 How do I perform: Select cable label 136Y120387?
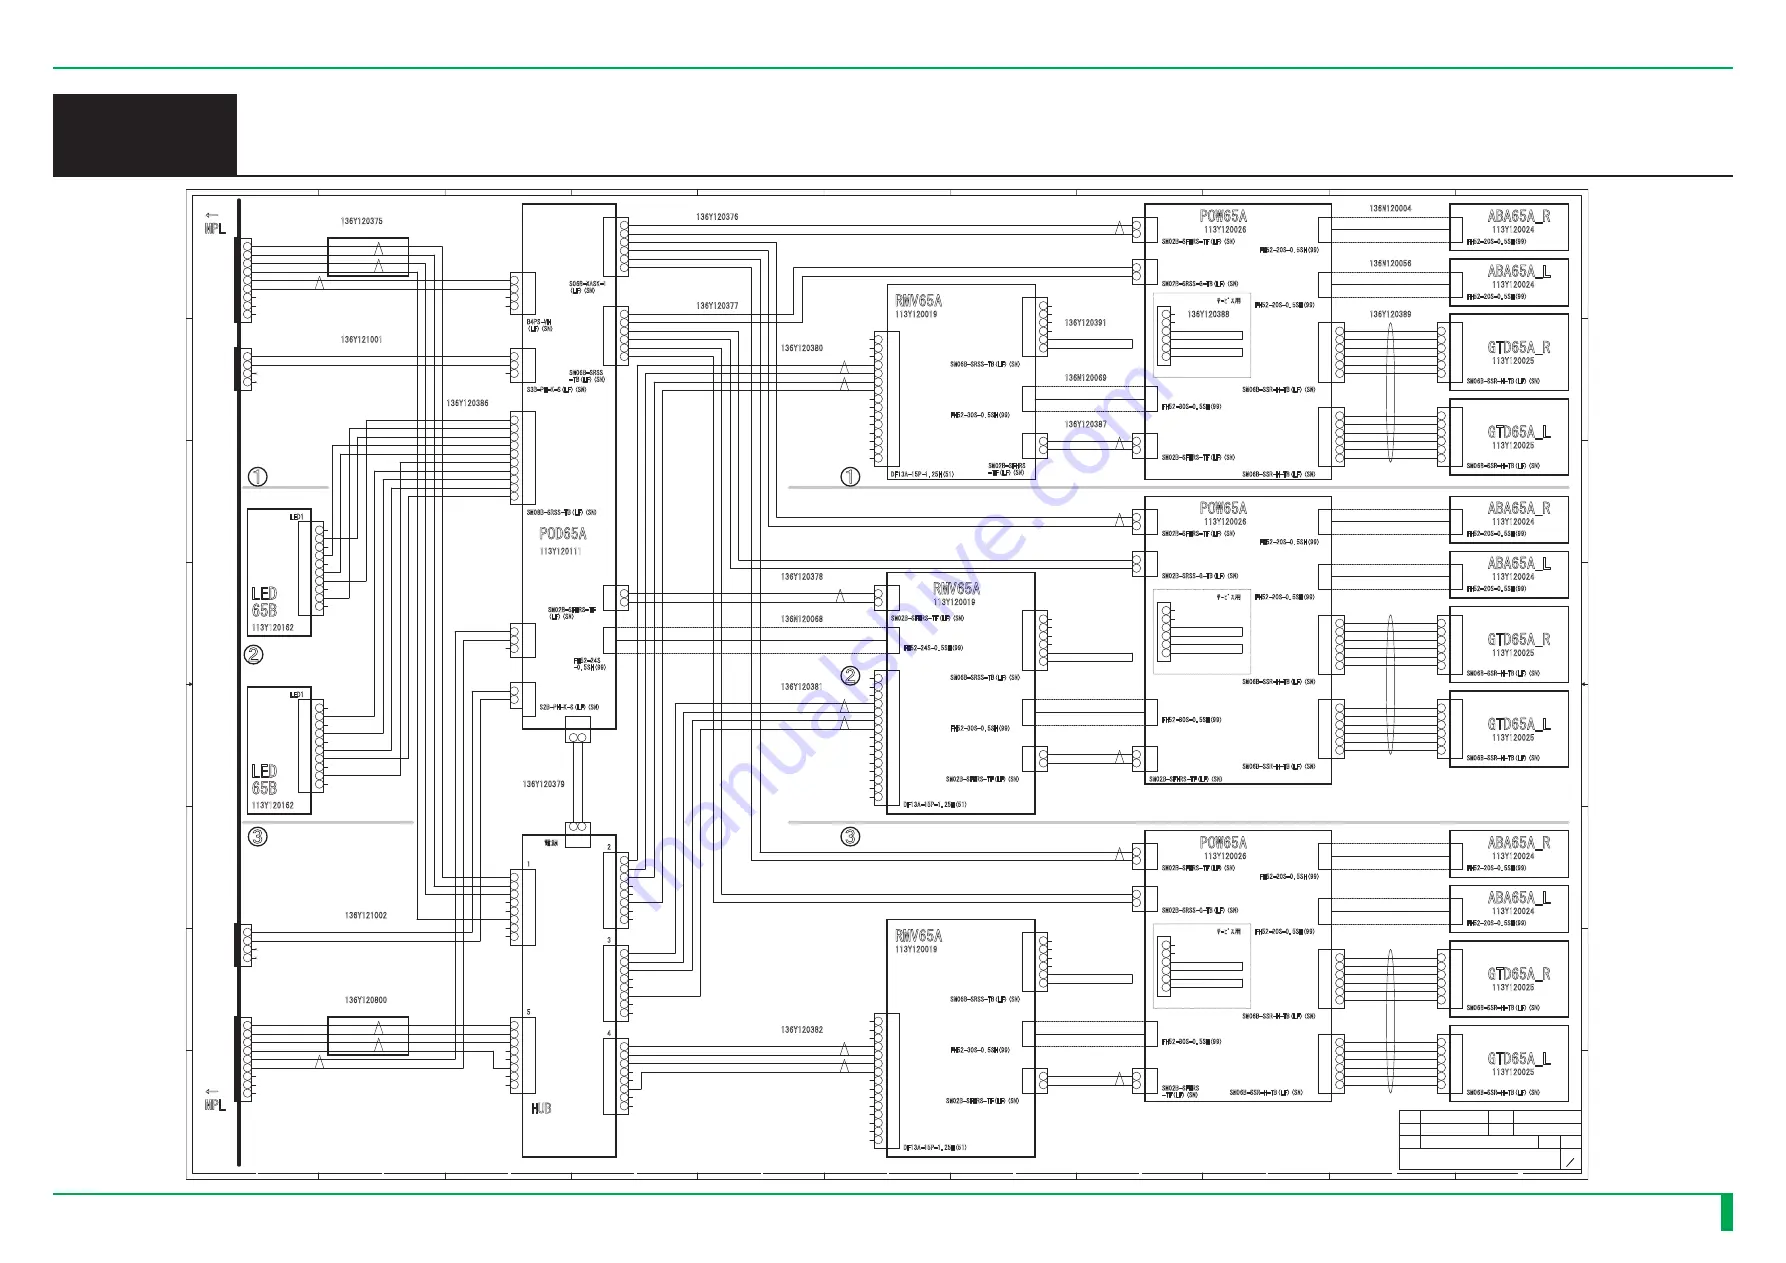point(1085,424)
